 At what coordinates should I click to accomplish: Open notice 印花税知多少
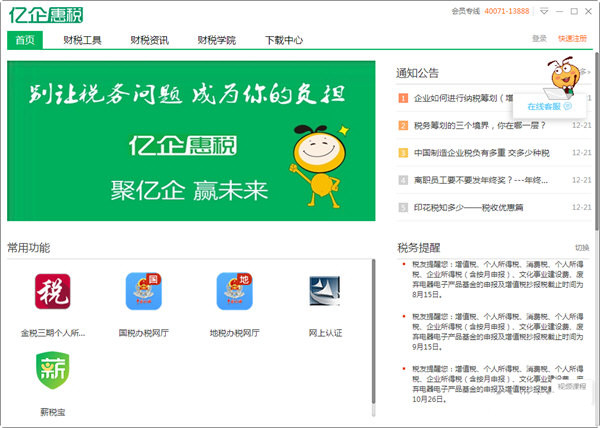click(x=468, y=208)
